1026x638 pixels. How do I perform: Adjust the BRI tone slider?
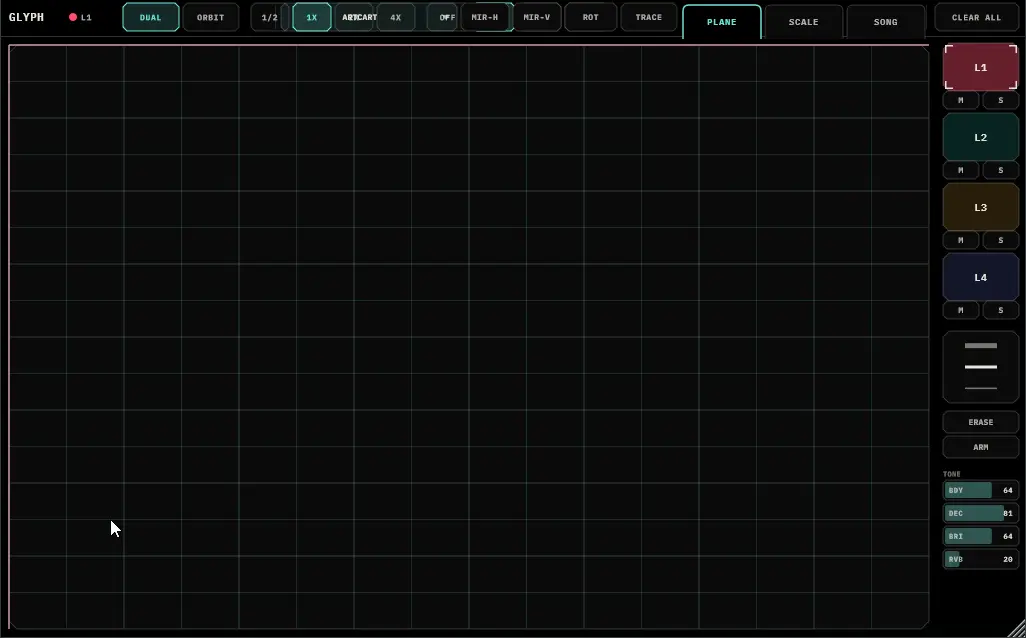click(980, 536)
